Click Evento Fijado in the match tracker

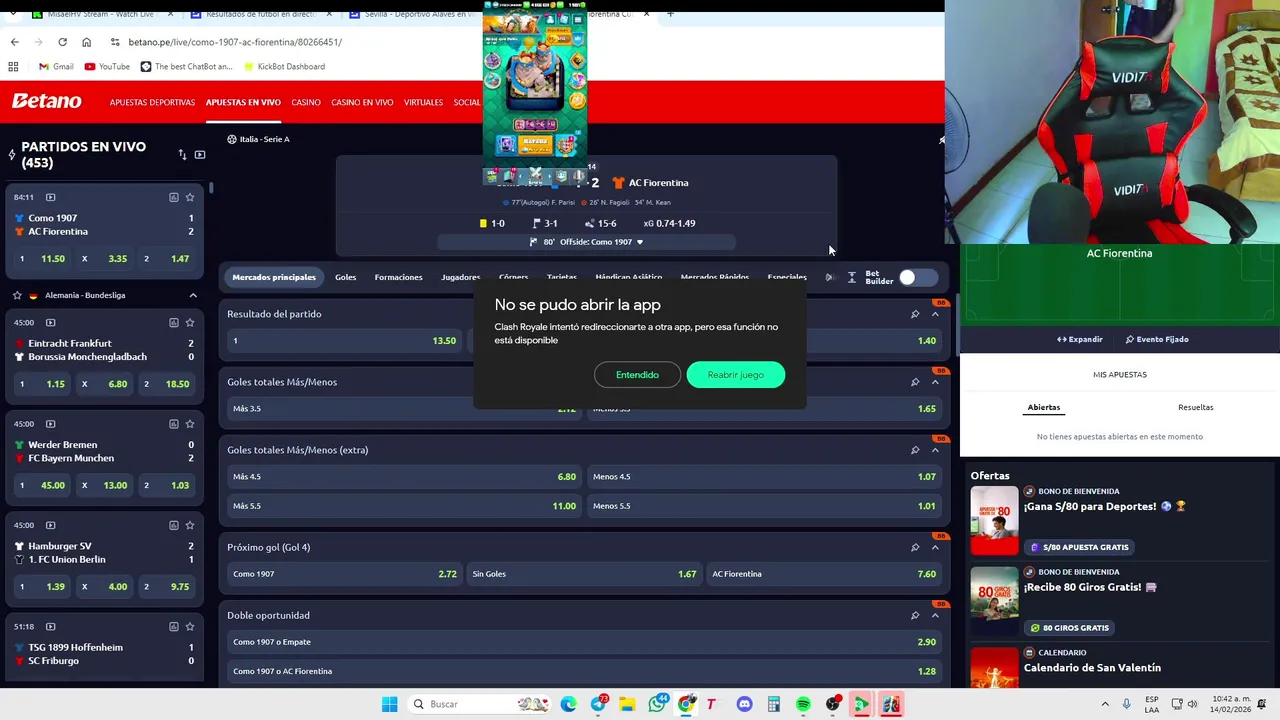[1157, 339]
